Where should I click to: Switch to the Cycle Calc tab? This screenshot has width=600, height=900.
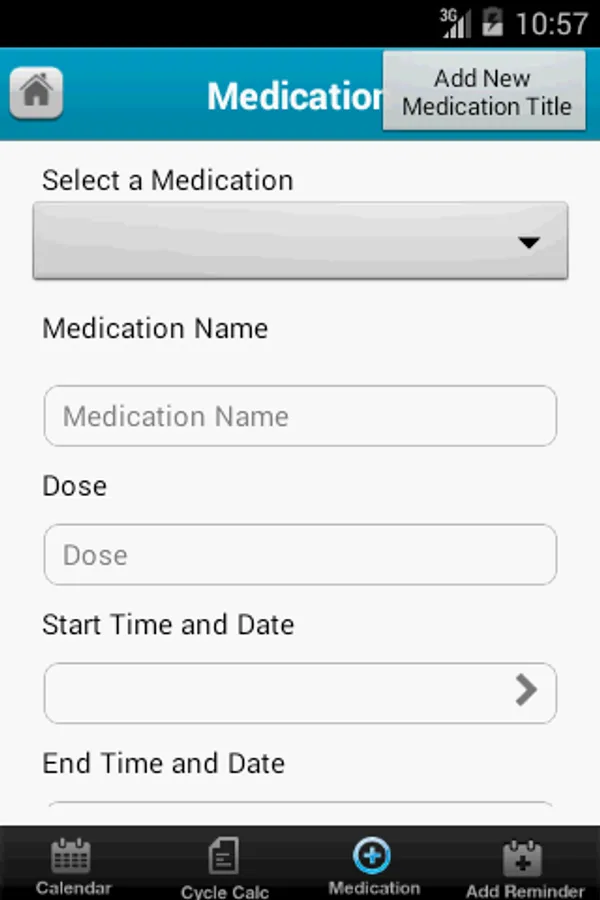(224, 866)
